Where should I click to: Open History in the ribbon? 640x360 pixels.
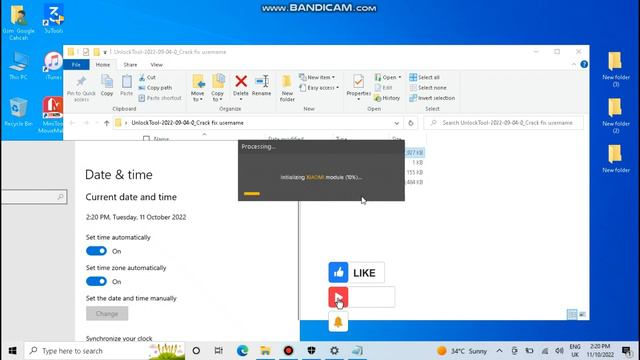point(387,98)
